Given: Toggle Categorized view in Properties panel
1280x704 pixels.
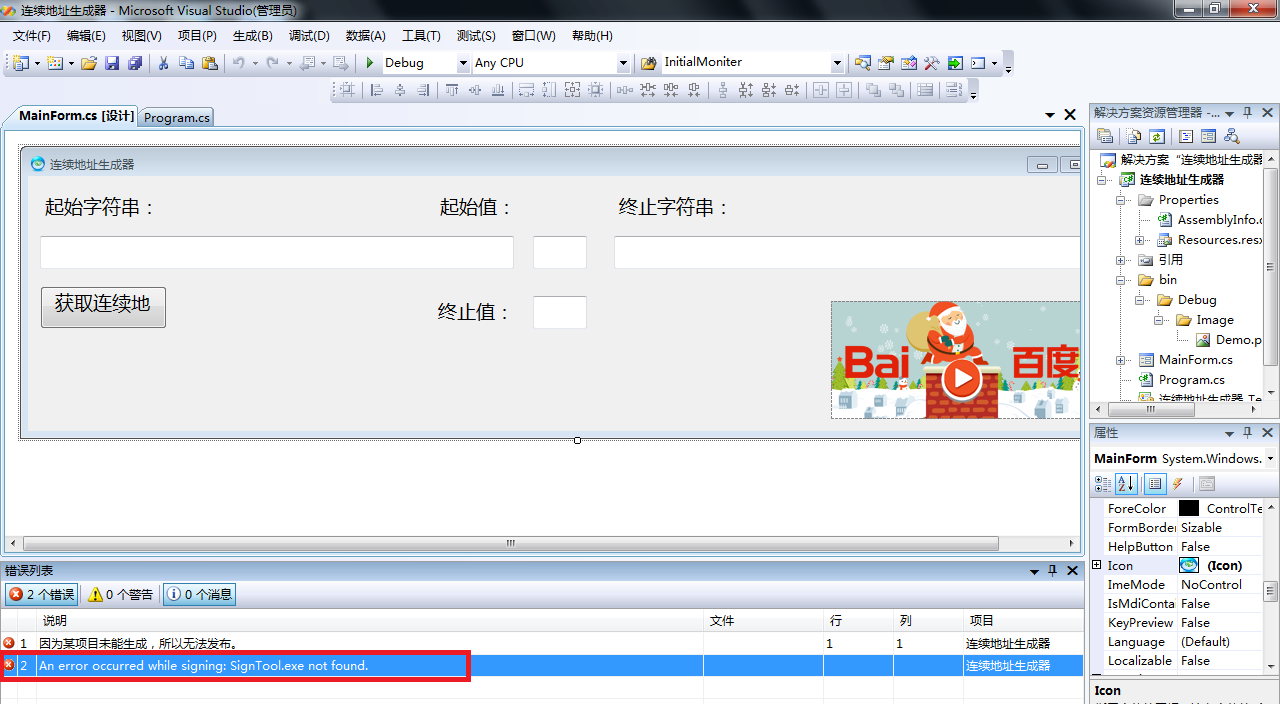Looking at the screenshot, I should tap(1103, 484).
